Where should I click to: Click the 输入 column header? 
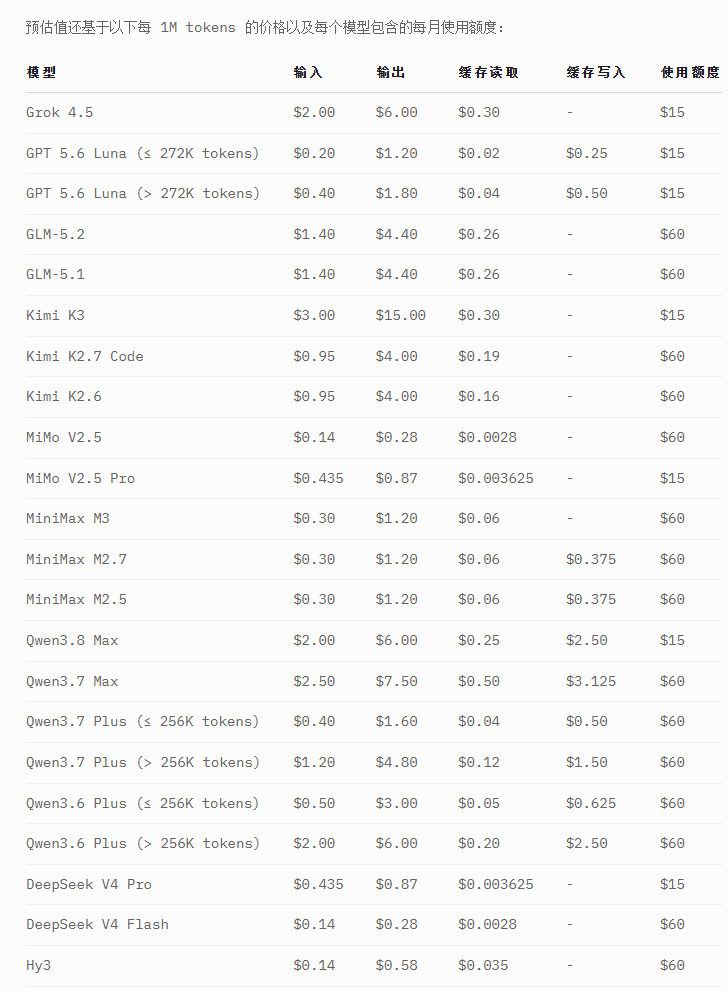308,73
